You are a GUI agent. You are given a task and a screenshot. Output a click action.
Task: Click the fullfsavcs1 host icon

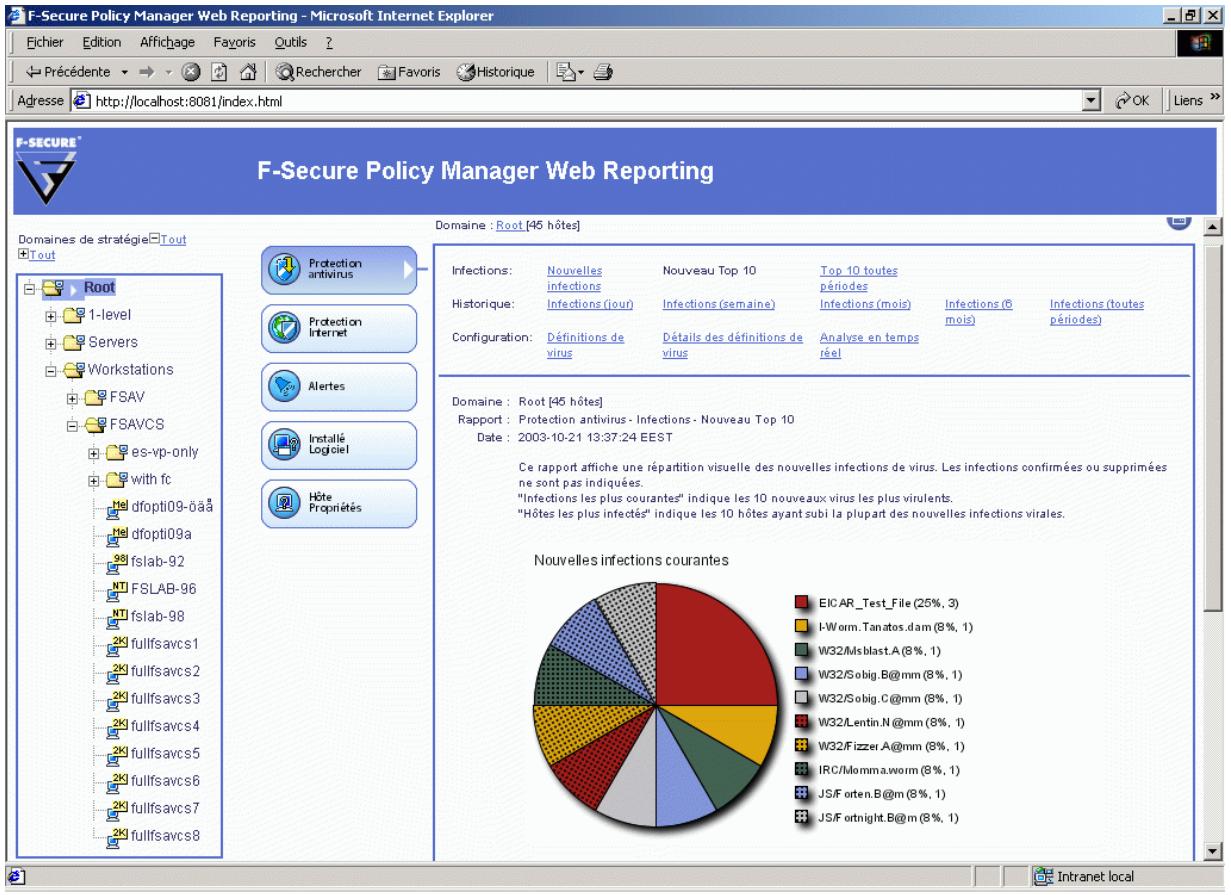pyautogui.click(x=118, y=644)
